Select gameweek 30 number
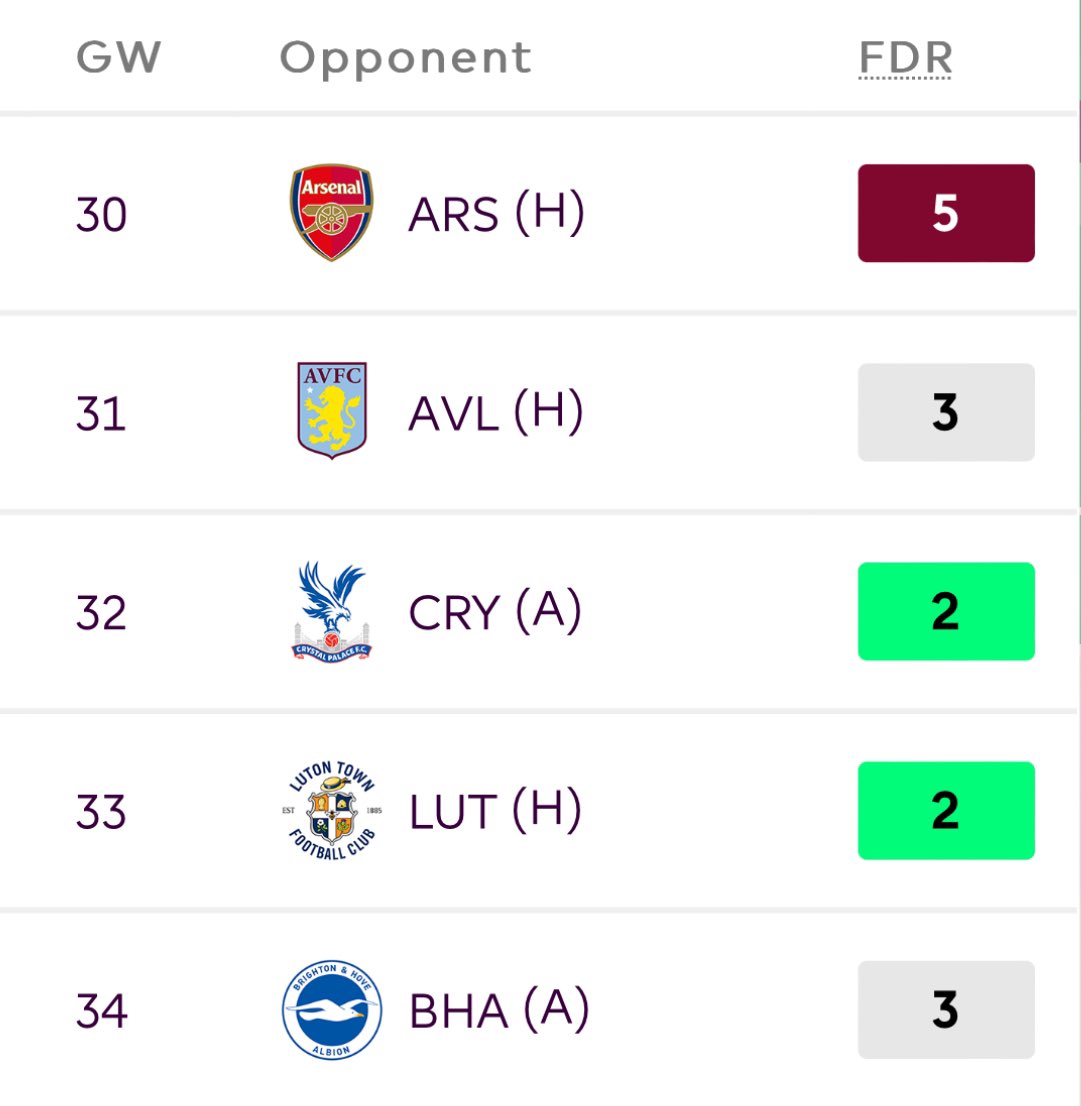The height and width of the screenshot is (1106, 1081). pos(102,214)
